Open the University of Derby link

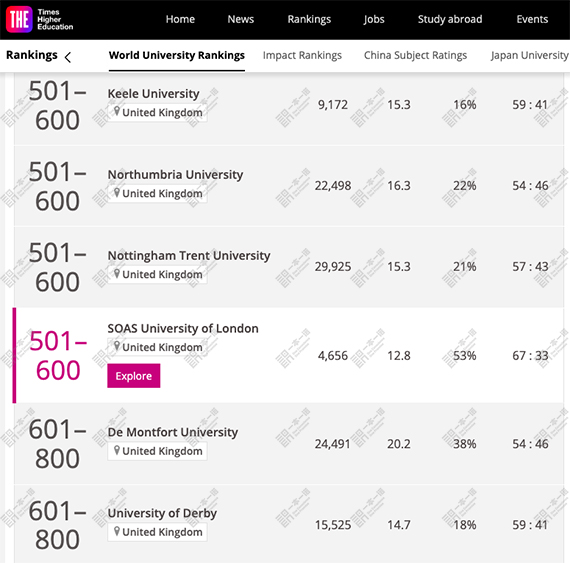[162, 513]
